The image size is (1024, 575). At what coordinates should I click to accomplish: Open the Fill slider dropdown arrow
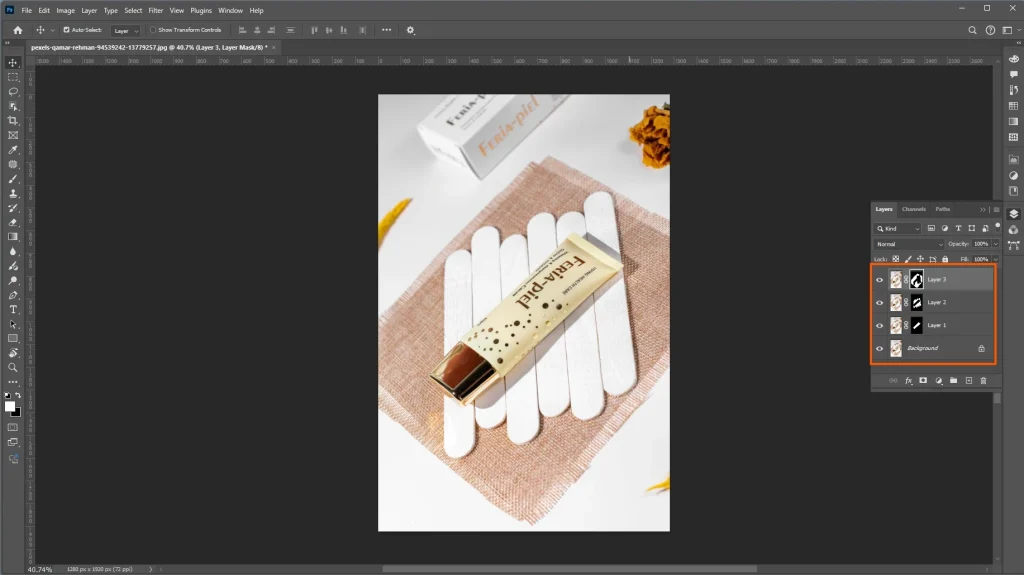[x=995, y=259]
